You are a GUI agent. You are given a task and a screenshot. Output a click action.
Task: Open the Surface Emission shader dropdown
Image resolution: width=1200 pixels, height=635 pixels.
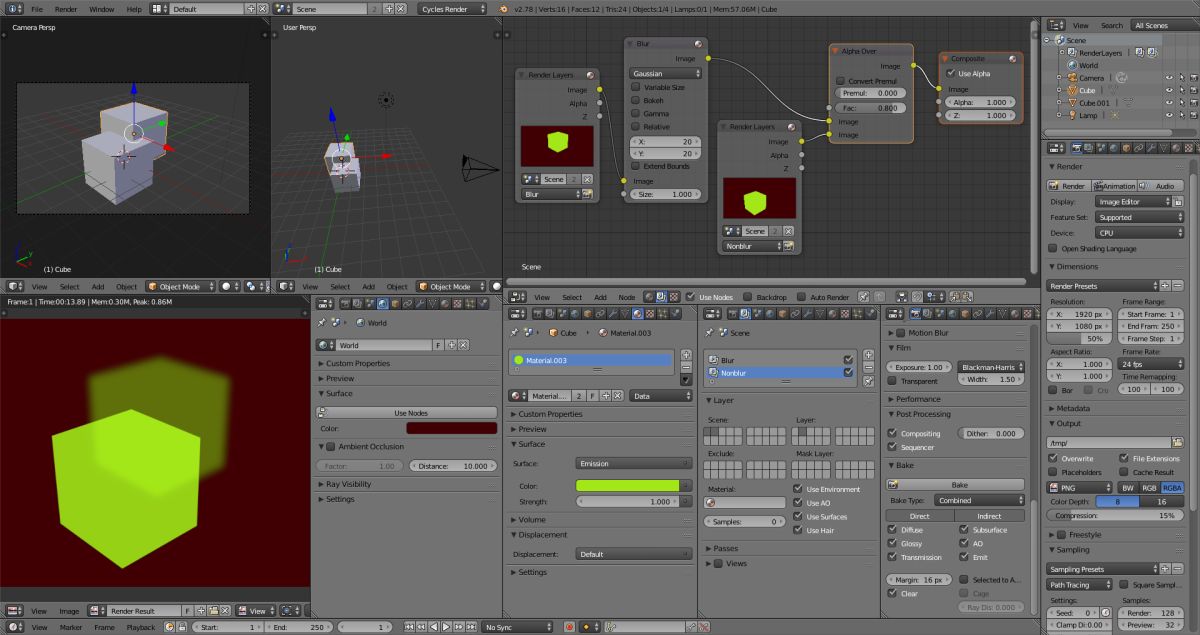(x=633, y=464)
